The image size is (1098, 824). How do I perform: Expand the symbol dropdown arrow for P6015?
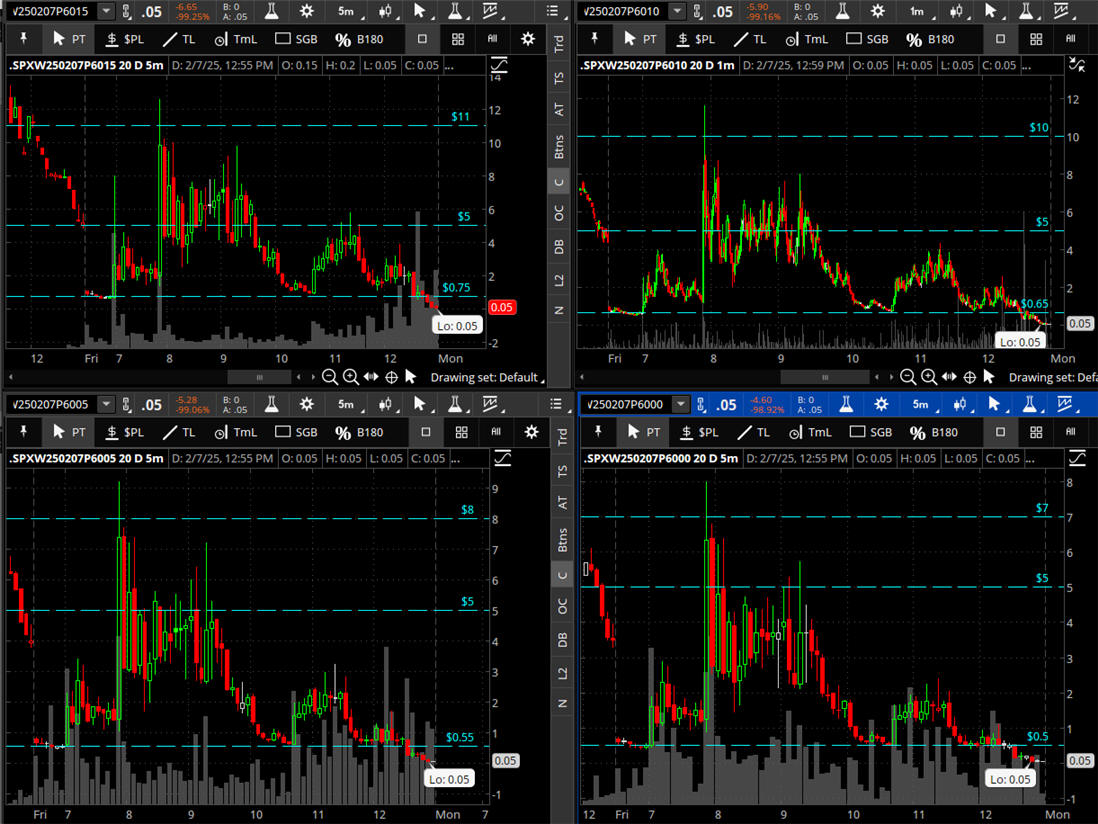[107, 12]
